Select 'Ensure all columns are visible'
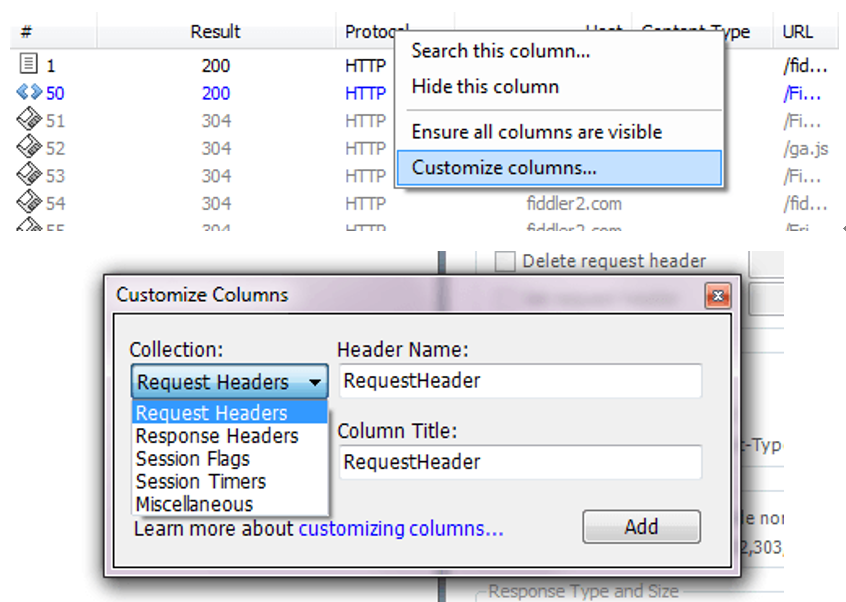This screenshot has height=602, width=846. [x=558, y=132]
